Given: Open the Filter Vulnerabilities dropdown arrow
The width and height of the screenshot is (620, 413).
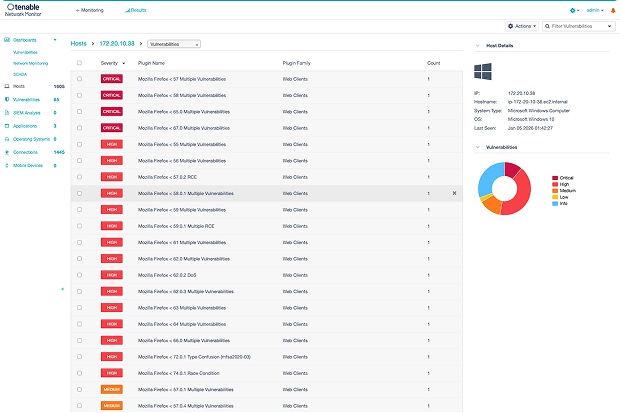Looking at the screenshot, I should [609, 26].
